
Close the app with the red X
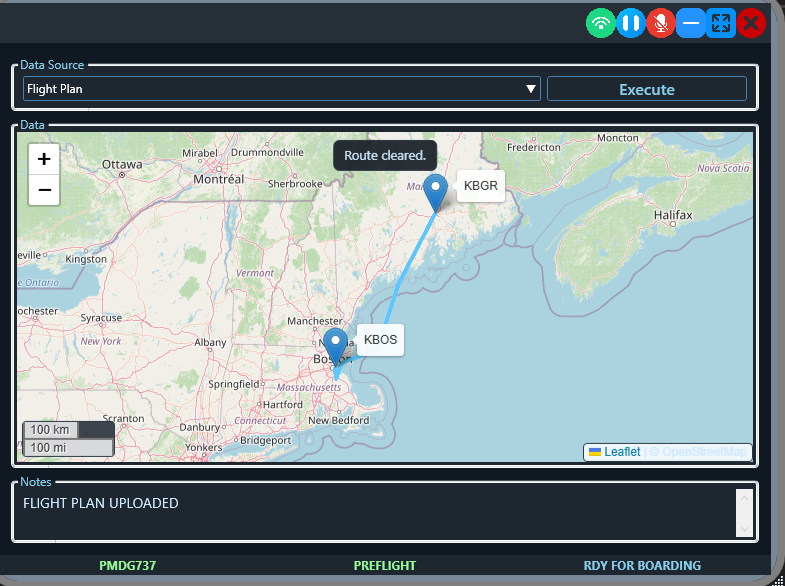pyautogui.click(x=751, y=23)
